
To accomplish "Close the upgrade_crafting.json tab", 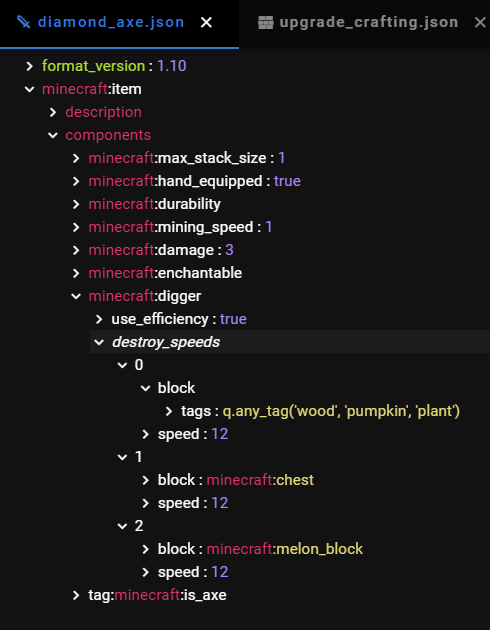I will pyautogui.click(x=480, y=22).
